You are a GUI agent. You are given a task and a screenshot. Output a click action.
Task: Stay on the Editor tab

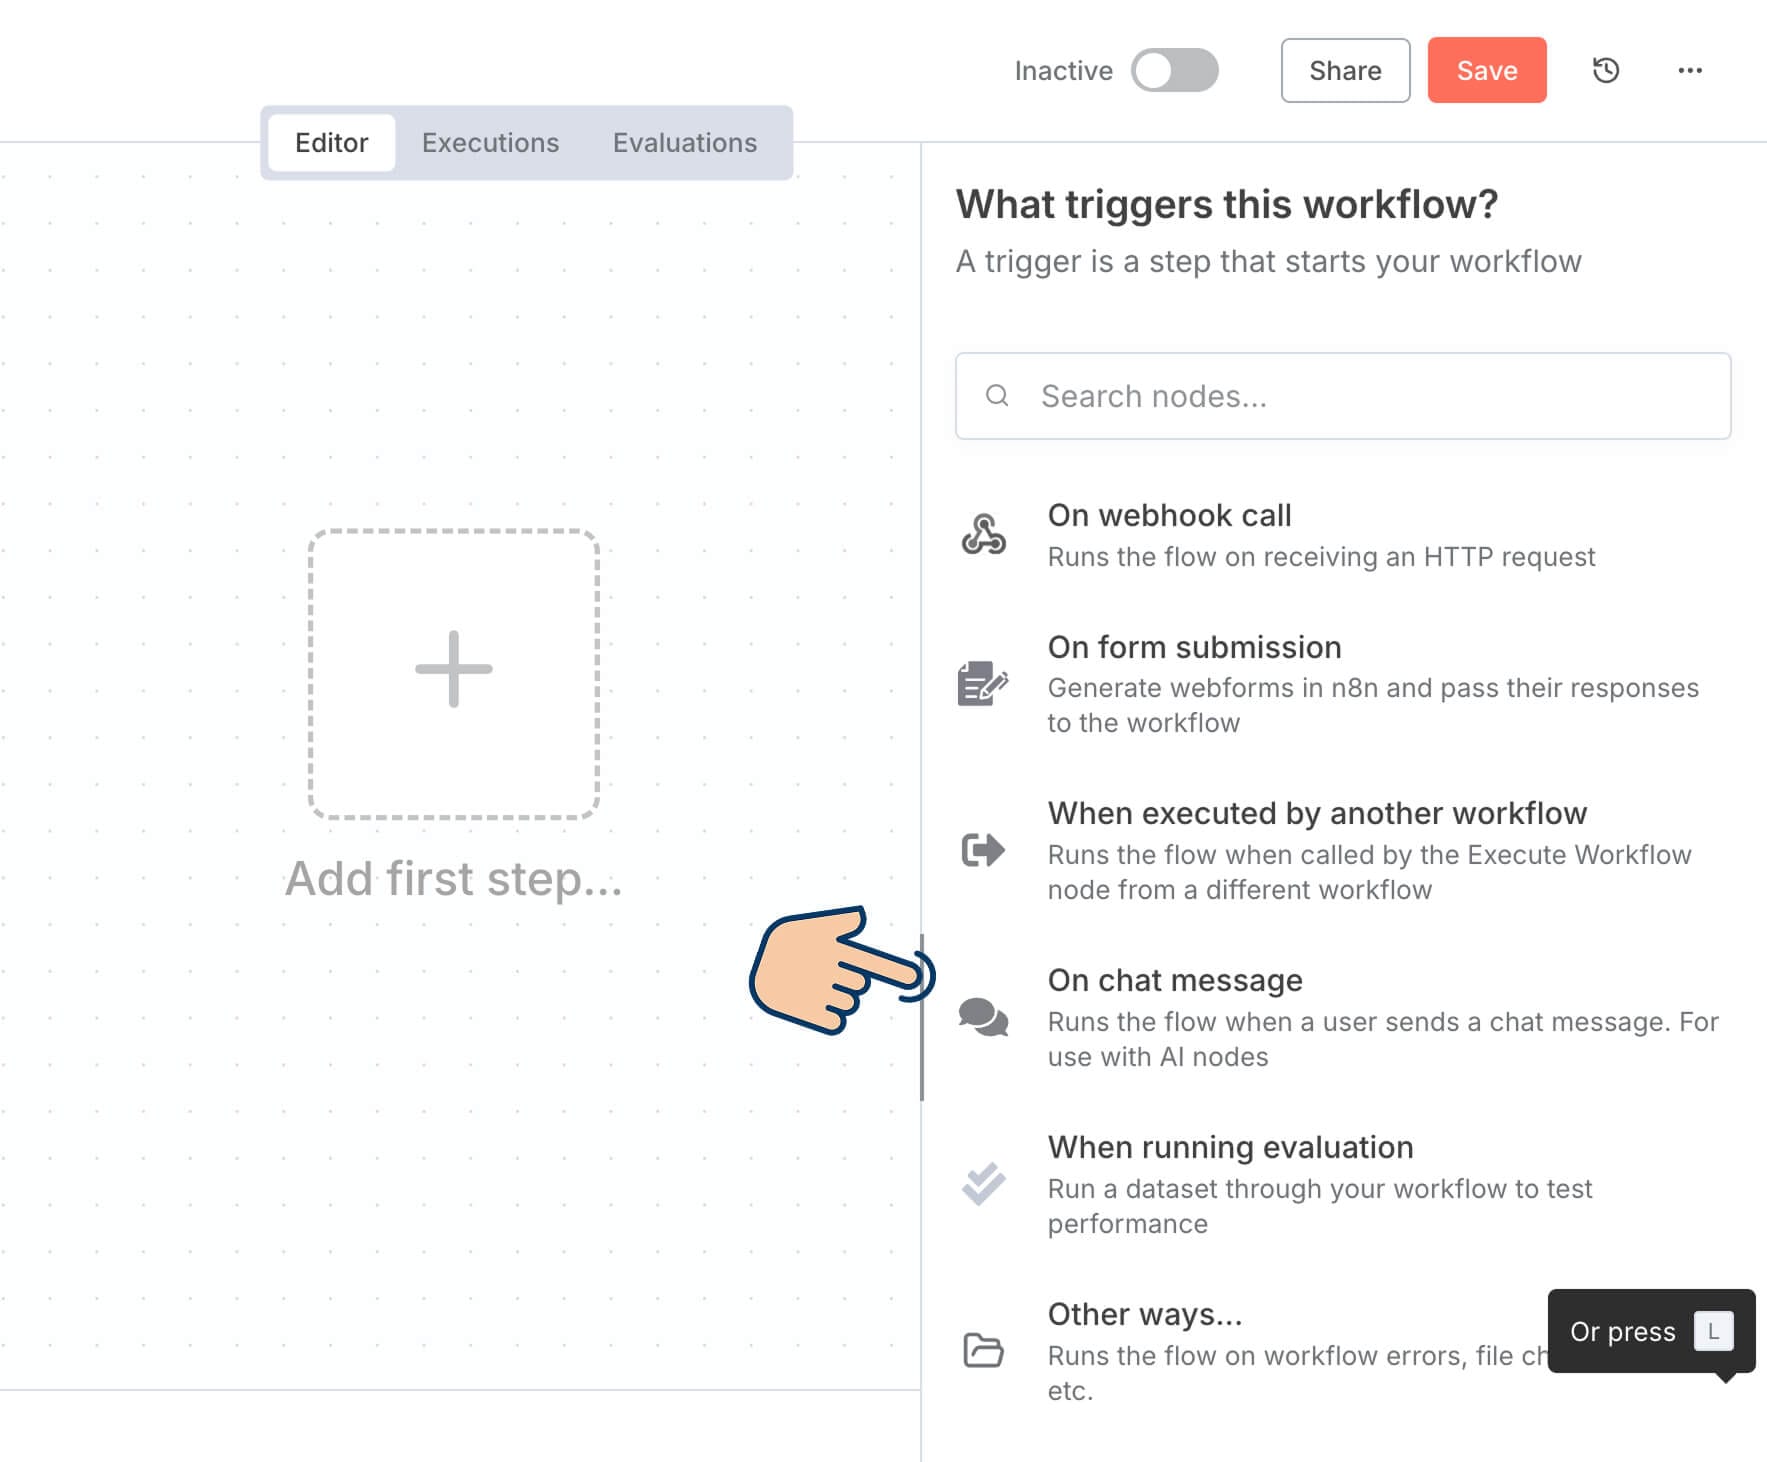coord(331,142)
